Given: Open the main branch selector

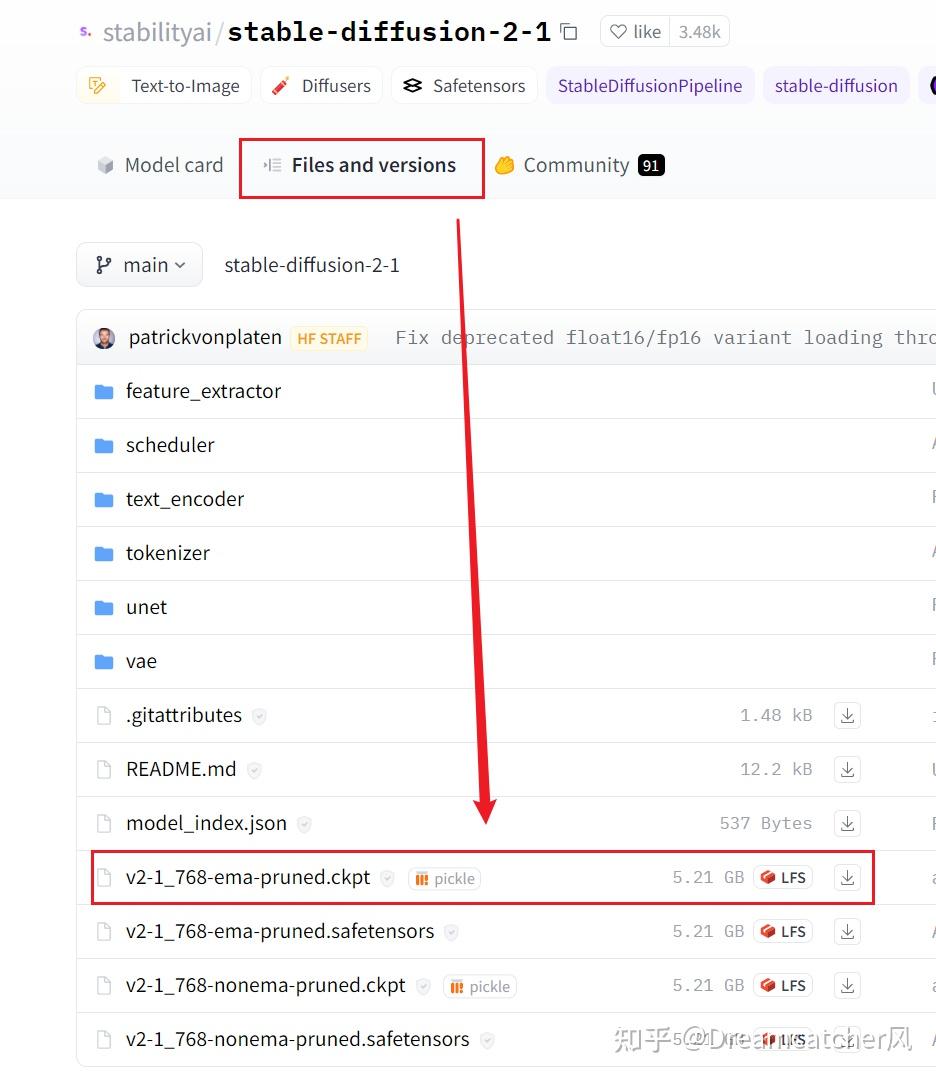Looking at the screenshot, I should click(x=139, y=264).
